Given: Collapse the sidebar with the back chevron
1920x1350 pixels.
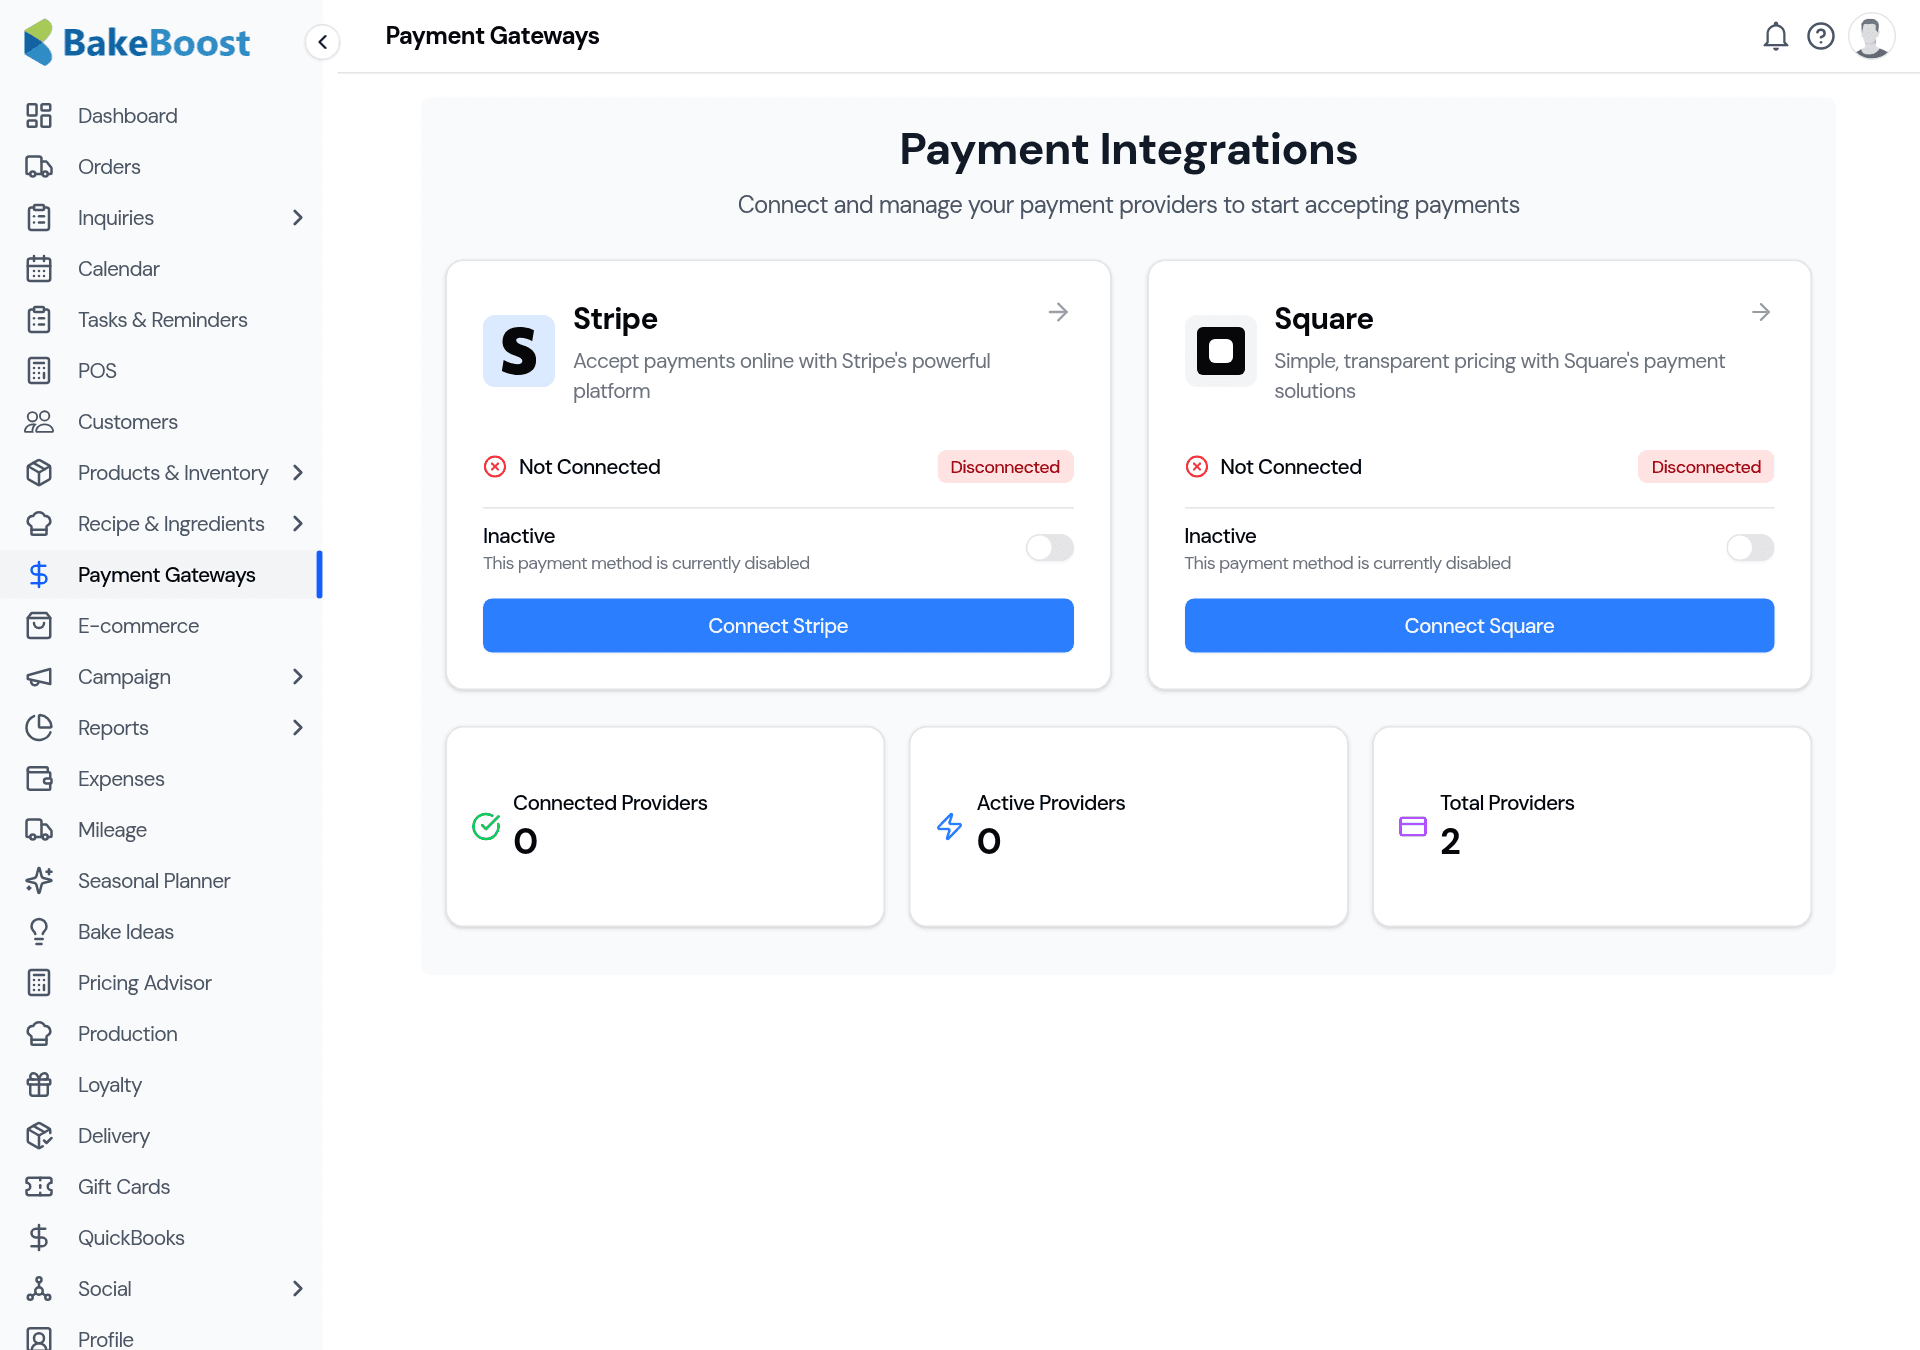Looking at the screenshot, I should click(322, 42).
